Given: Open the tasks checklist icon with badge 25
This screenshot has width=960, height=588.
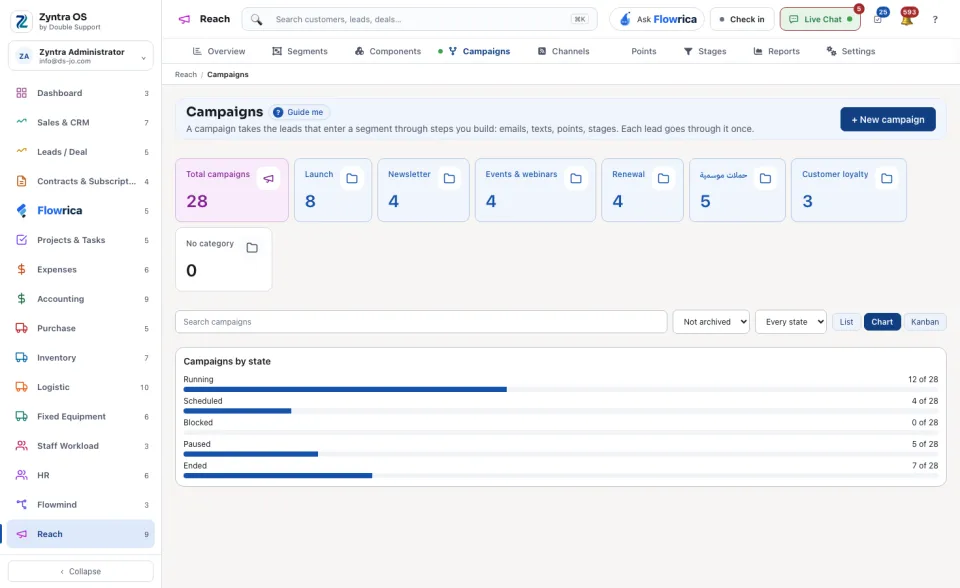Looking at the screenshot, I should tap(878, 20).
